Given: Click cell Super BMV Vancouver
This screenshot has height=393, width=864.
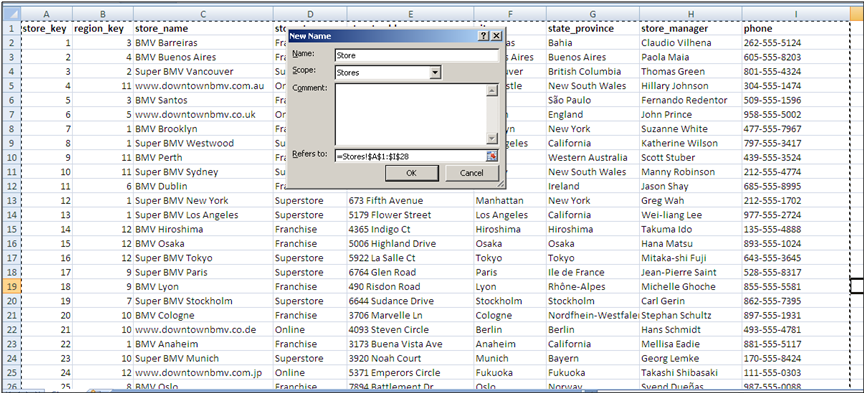Looking at the screenshot, I should pos(203,72).
